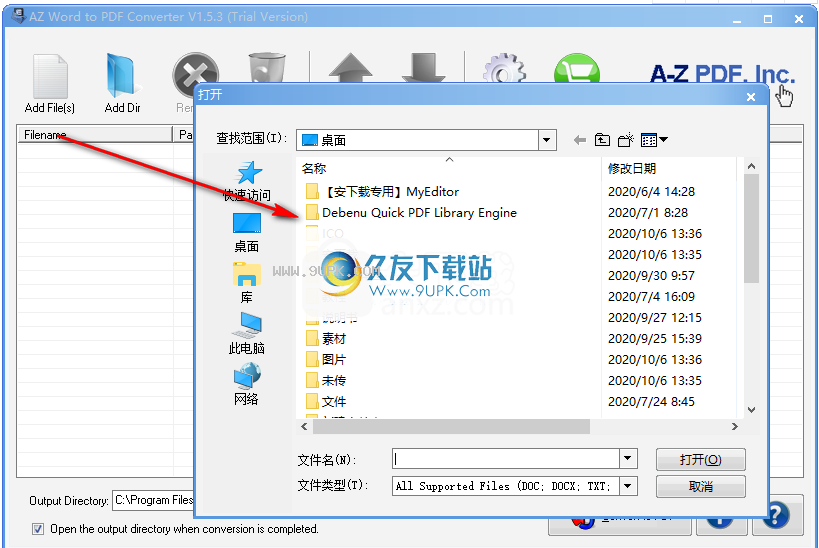Click in the file name input field
The height and width of the screenshot is (548, 819).
pyautogui.click(x=506, y=459)
